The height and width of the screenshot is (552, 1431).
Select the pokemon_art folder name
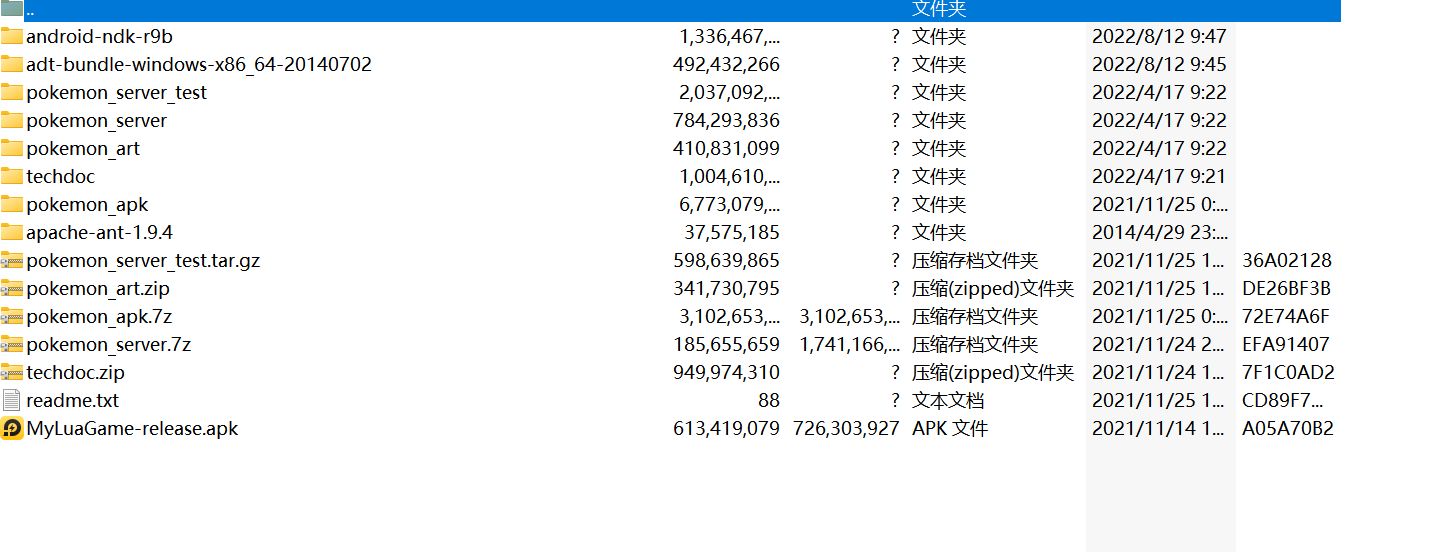pyautogui.click(x=83, y=149)
